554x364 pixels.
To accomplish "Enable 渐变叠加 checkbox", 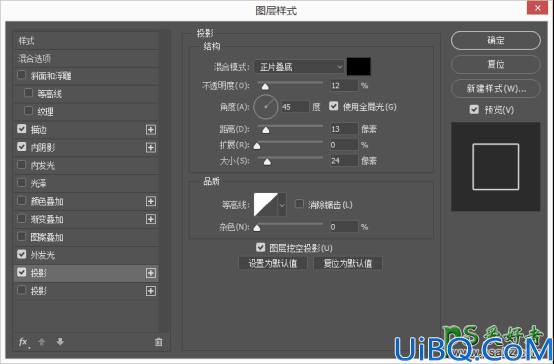I will [x=22, y=218].
